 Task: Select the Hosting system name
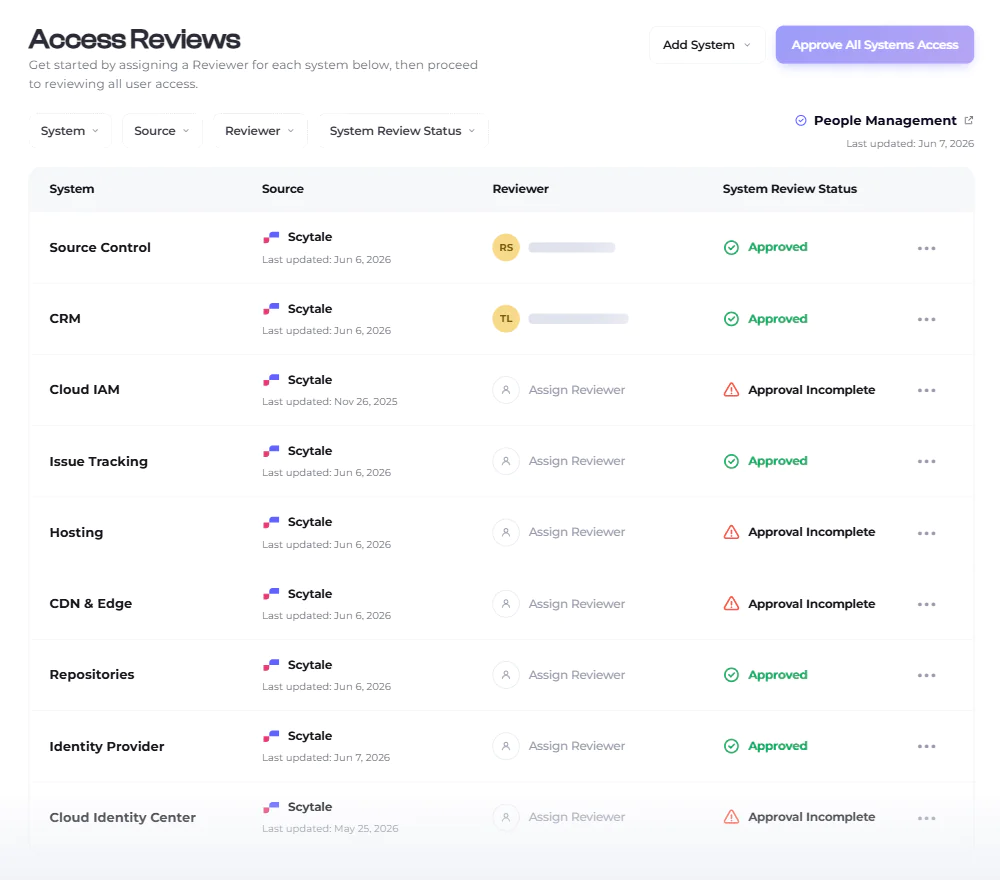(76, 532)
